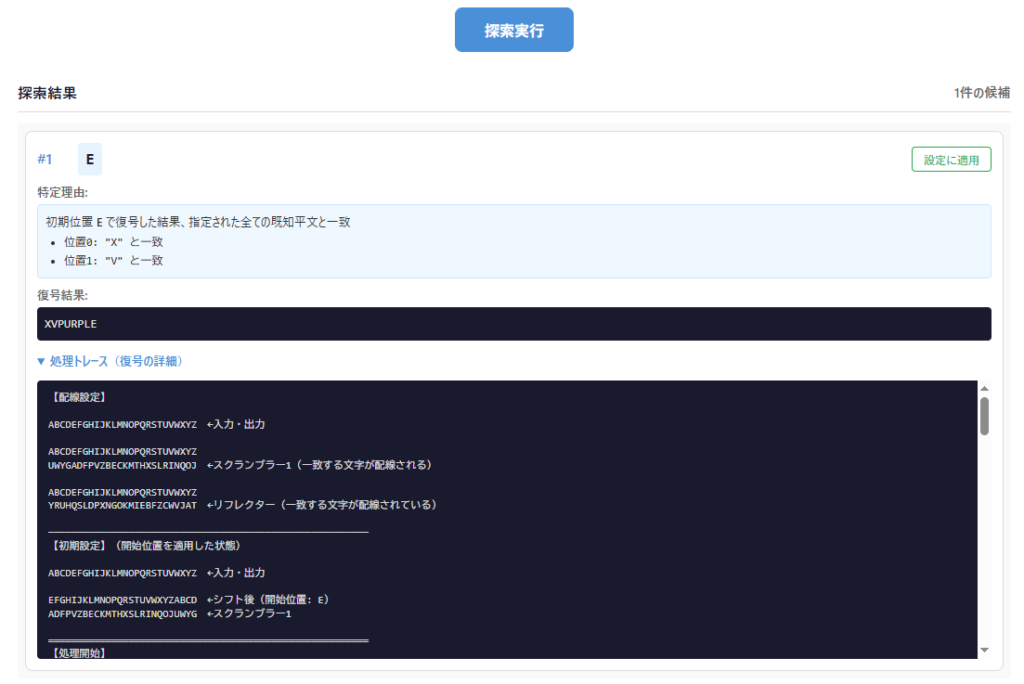The height and width of the screenshot is (684, 1024).
Task: Click the ▼ triangle beside 処理トレース
Action: (x=41, y=361)
